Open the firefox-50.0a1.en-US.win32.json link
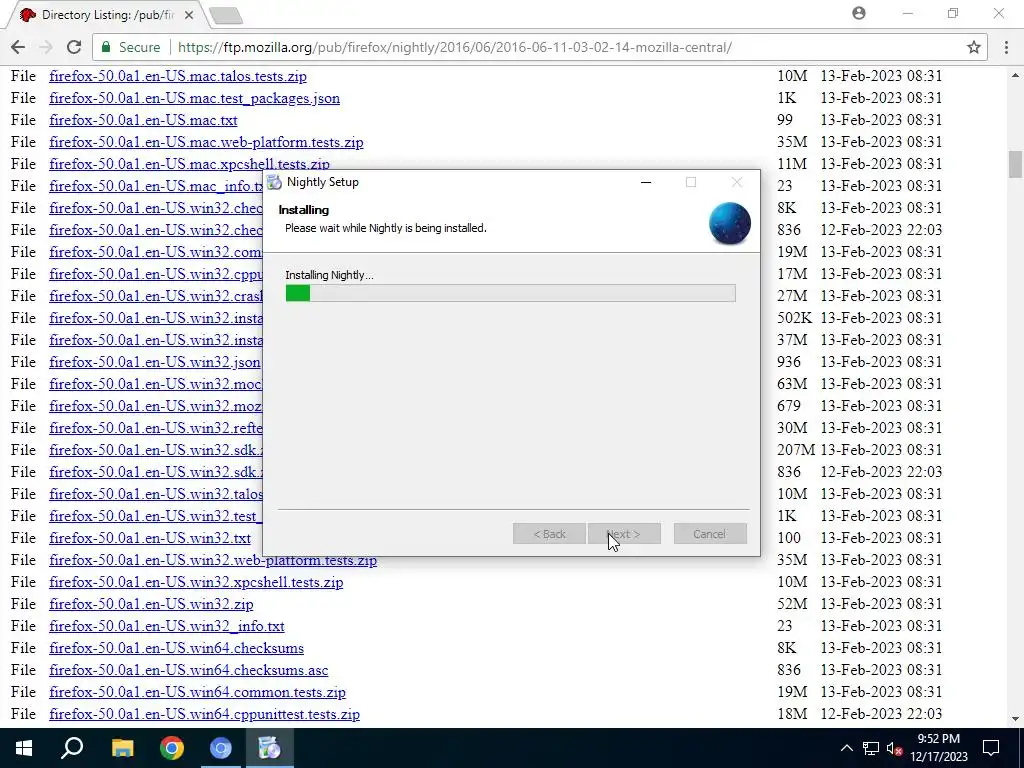 (155, 362)
